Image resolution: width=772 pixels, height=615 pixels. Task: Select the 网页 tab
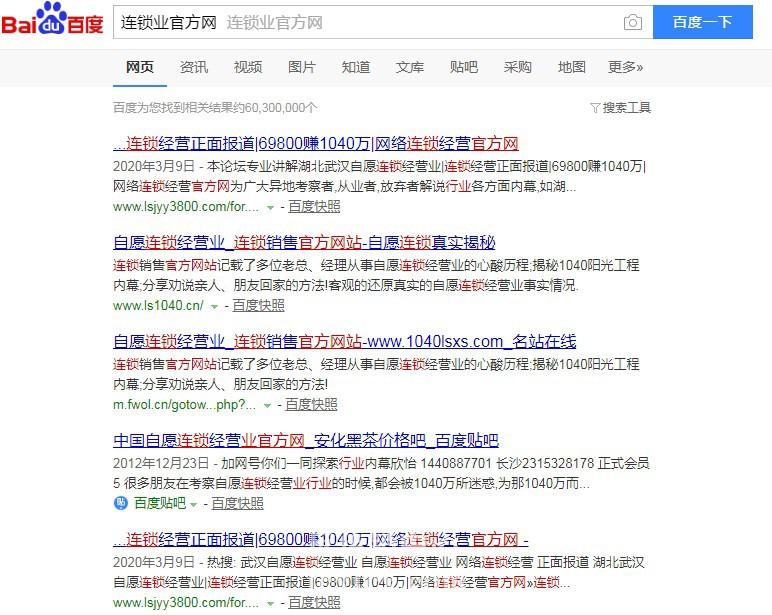point(140,67)
